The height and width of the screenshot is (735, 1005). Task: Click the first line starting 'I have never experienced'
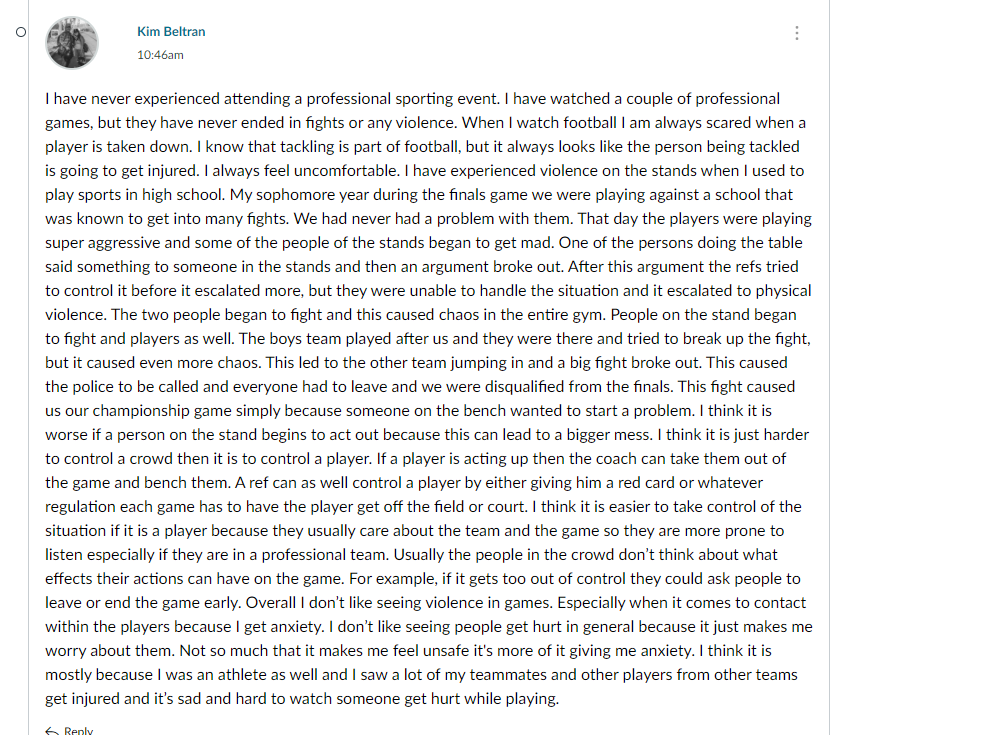(x=412, y=99)
